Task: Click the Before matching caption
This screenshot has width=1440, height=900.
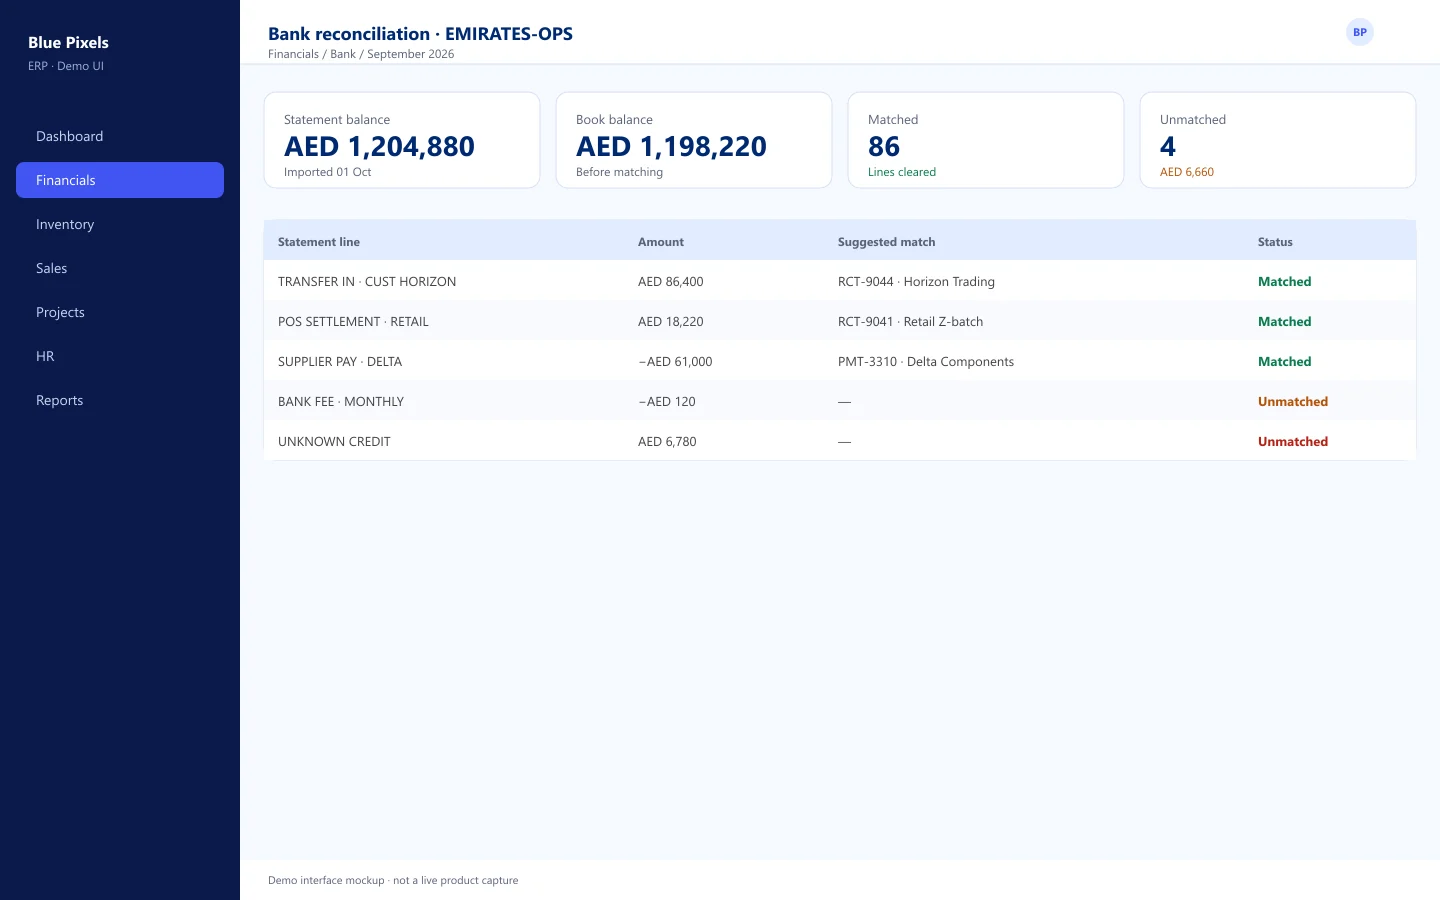Action: [619, 172]
